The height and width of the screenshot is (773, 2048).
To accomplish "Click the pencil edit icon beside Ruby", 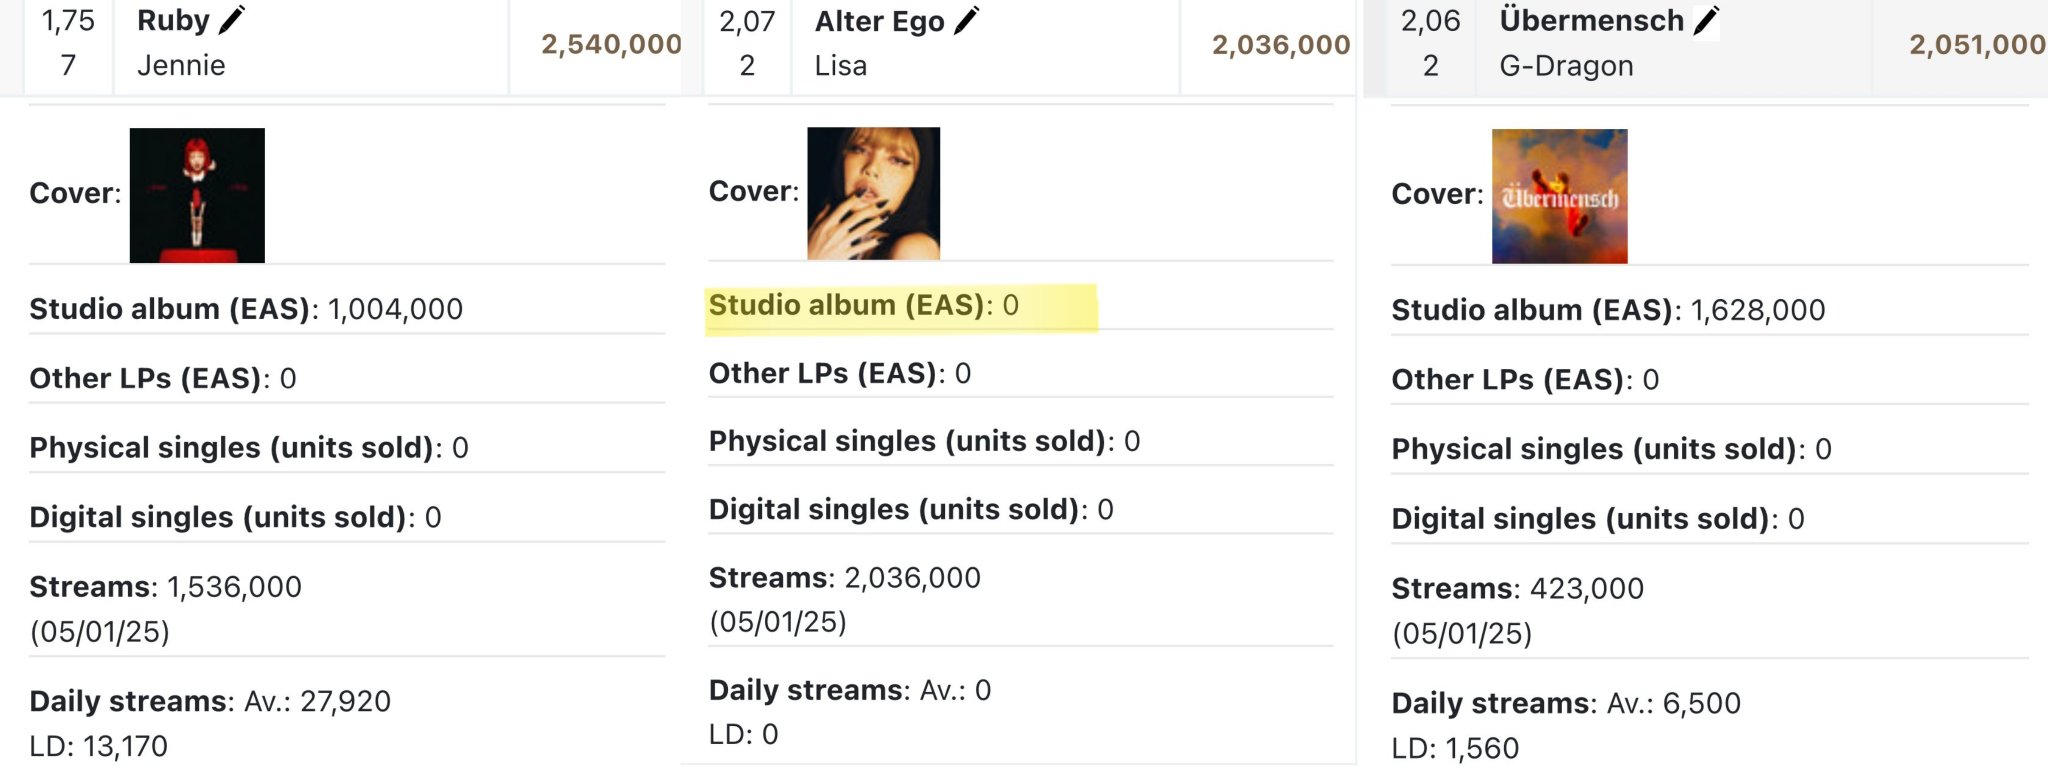I will (x=232, y=20).
